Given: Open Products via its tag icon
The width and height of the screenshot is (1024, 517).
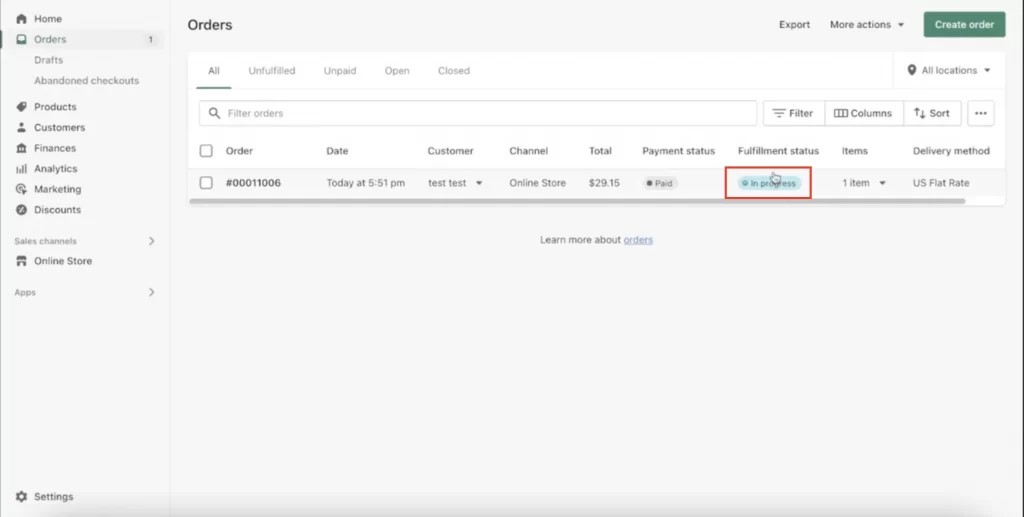Looking at the screenshot, I should pyautogui.click(x=21, y=107).
